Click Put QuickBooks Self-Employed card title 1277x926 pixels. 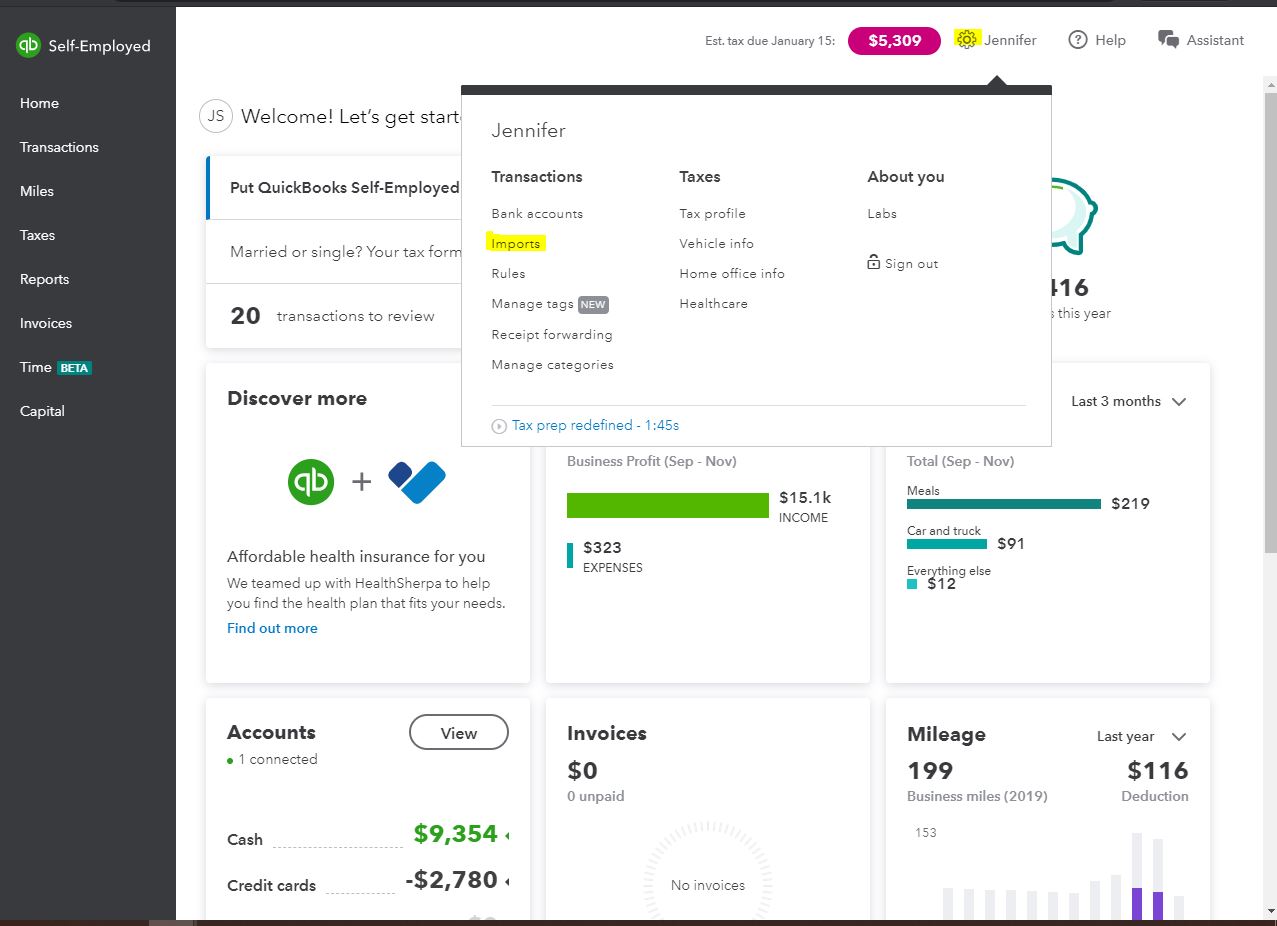tap(344, 187)
